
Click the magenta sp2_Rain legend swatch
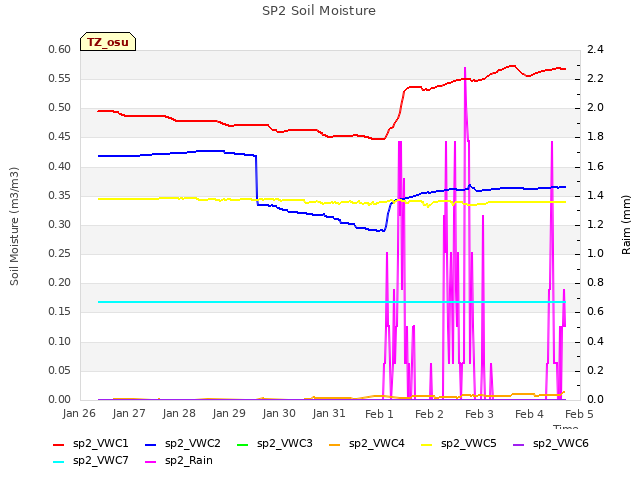point(151,462)
